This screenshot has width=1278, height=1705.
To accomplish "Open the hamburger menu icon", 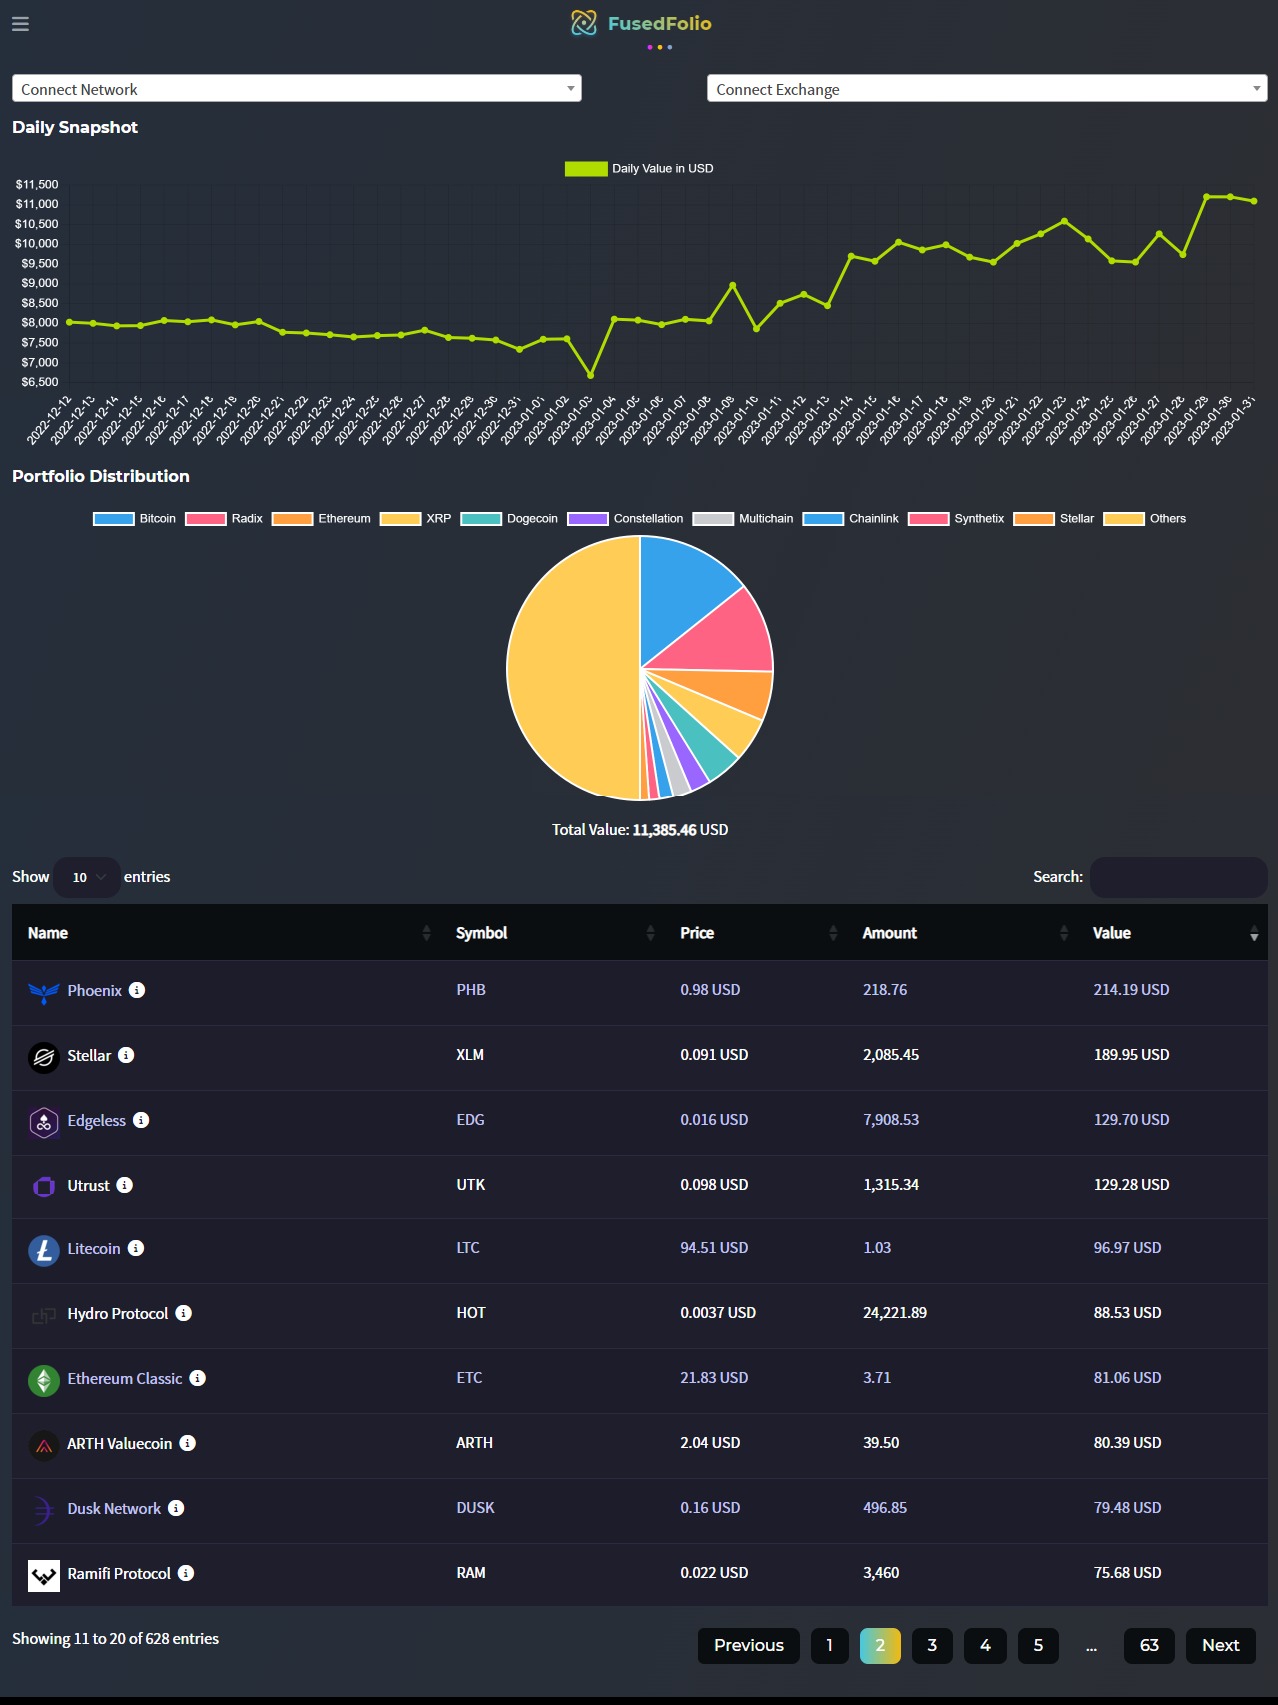I will [x=20, y=23].
